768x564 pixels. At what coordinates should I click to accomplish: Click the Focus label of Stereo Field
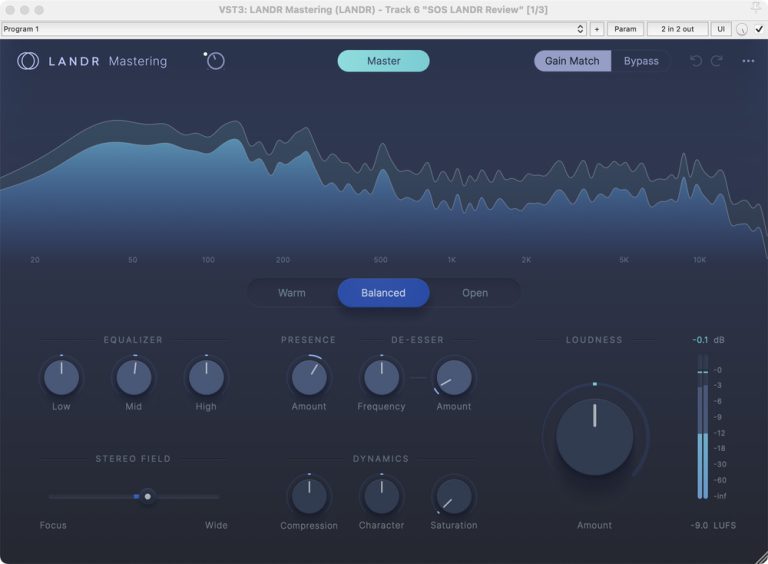tap(53, 525)
